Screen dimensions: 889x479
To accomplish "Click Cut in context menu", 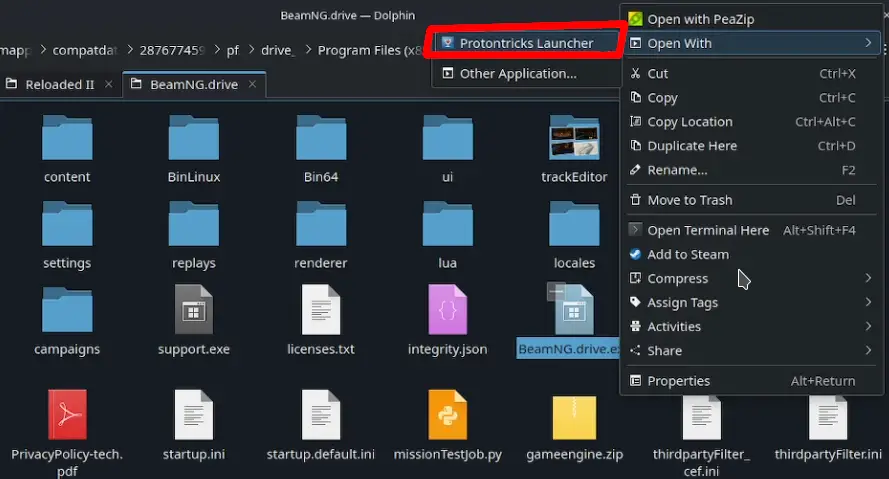I will click(x=754, y=74).
